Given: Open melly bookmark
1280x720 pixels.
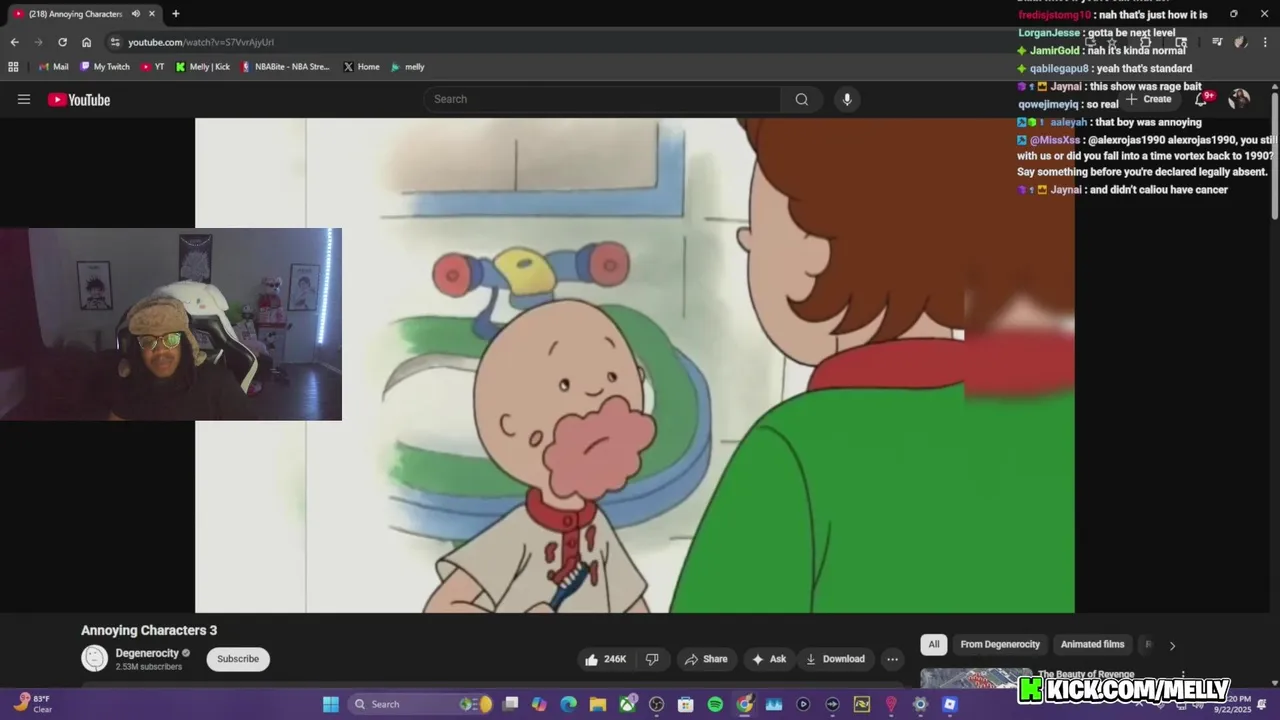Looking at the screenshot, I should (408, 67).
